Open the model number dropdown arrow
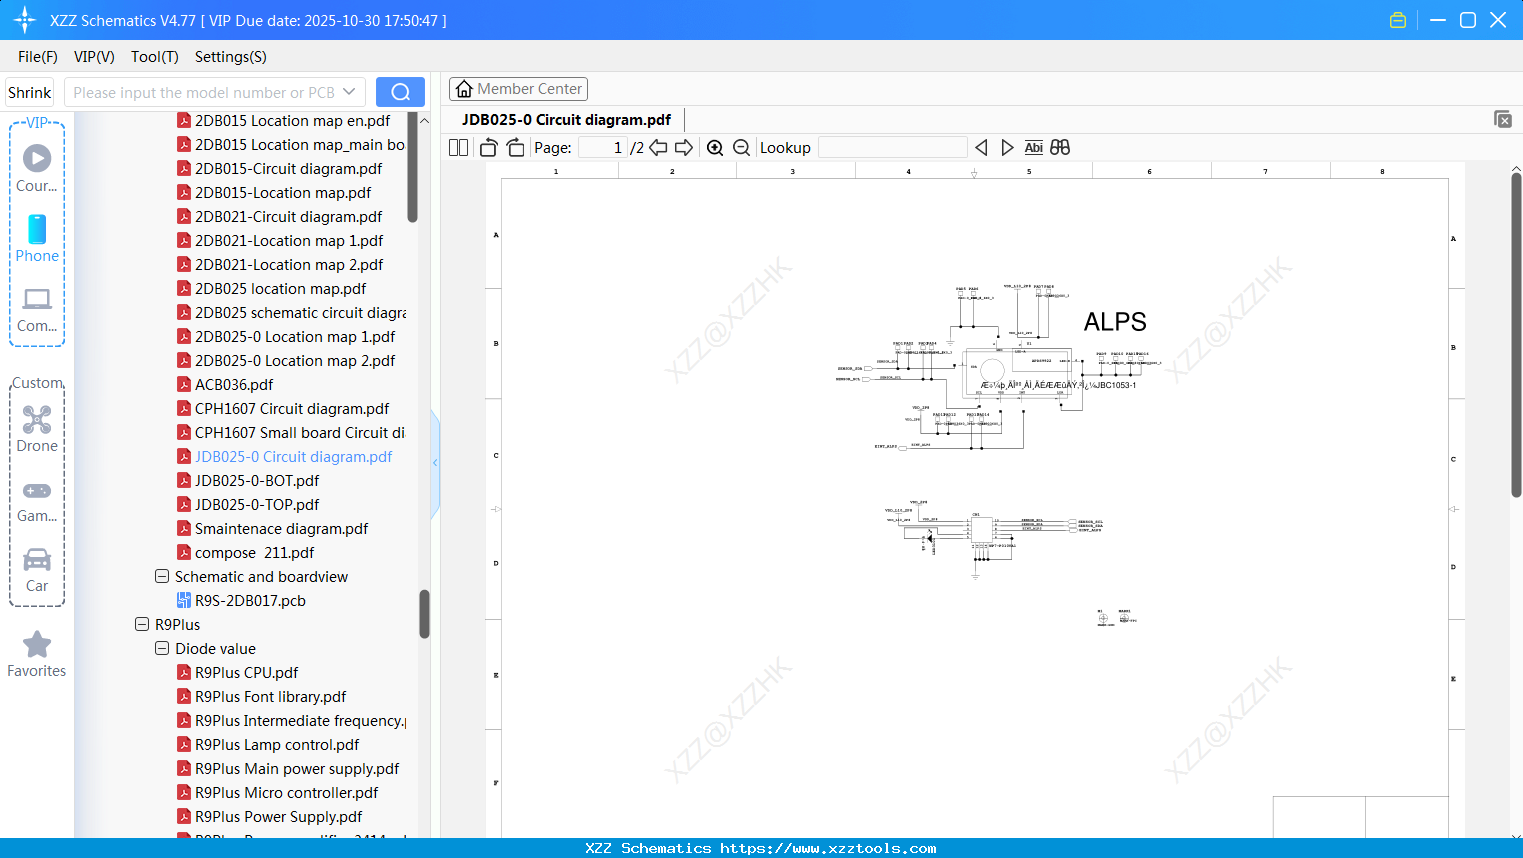The image size is (1523, 858). pyautogui.click(x=349, y=92)
